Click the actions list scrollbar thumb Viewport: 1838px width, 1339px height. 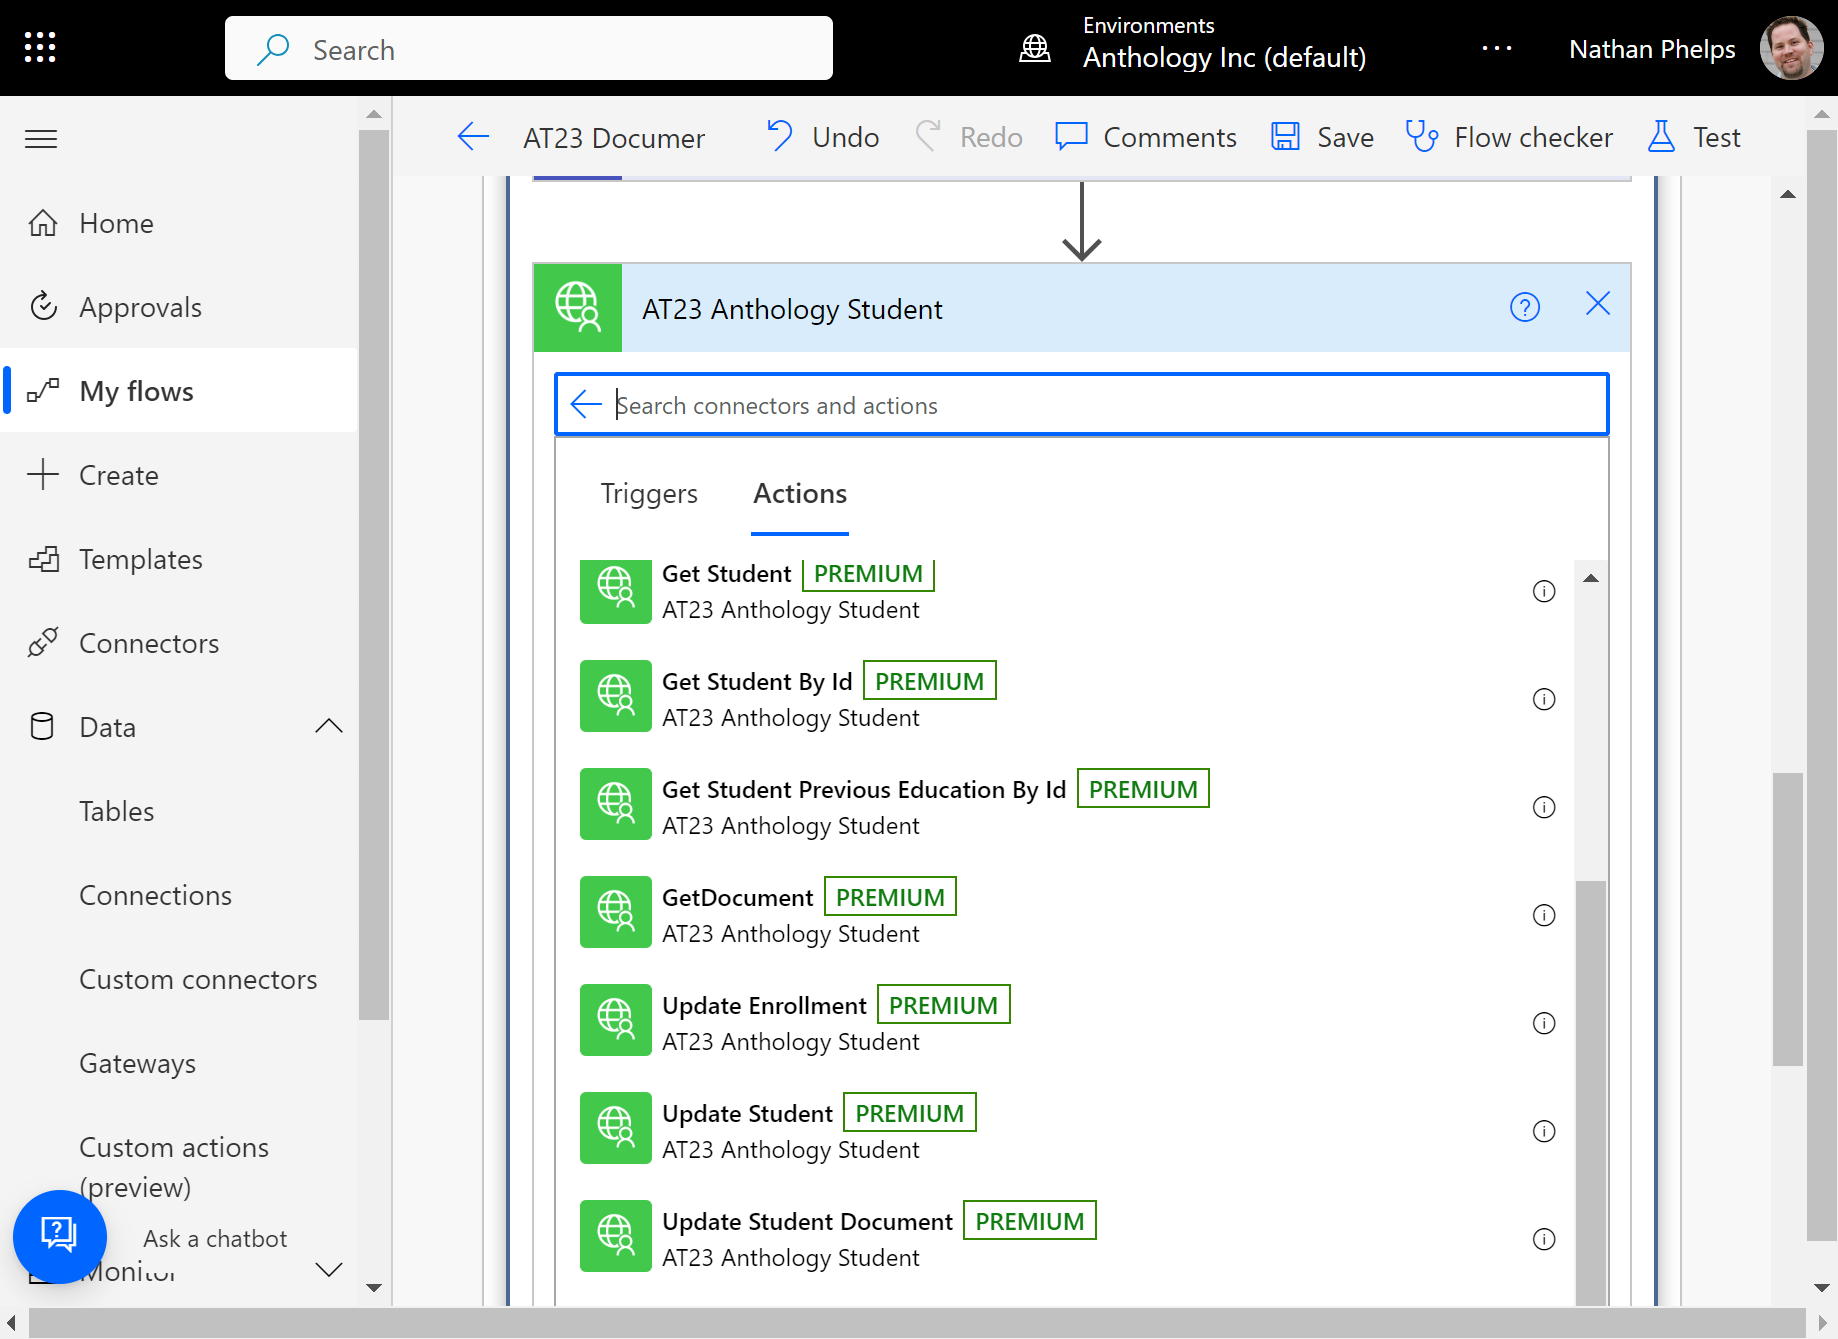click(1591, 1092)
